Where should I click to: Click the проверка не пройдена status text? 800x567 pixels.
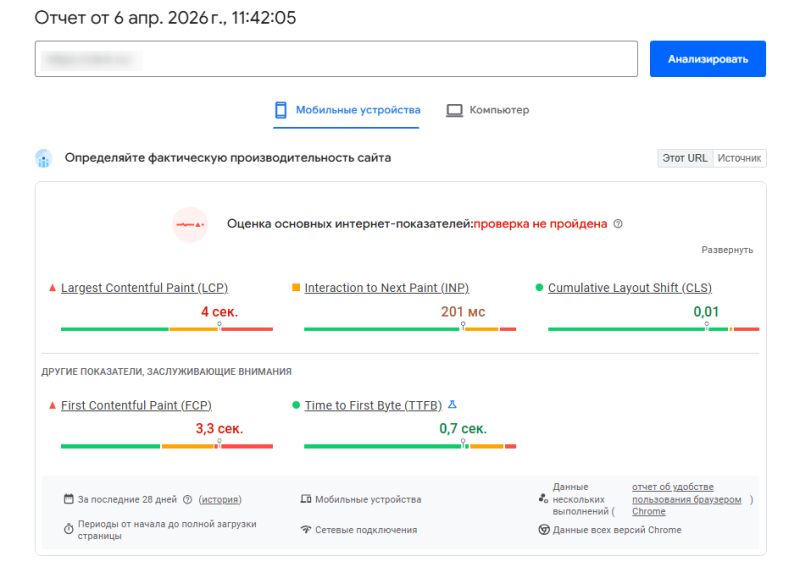click(540, 224)
